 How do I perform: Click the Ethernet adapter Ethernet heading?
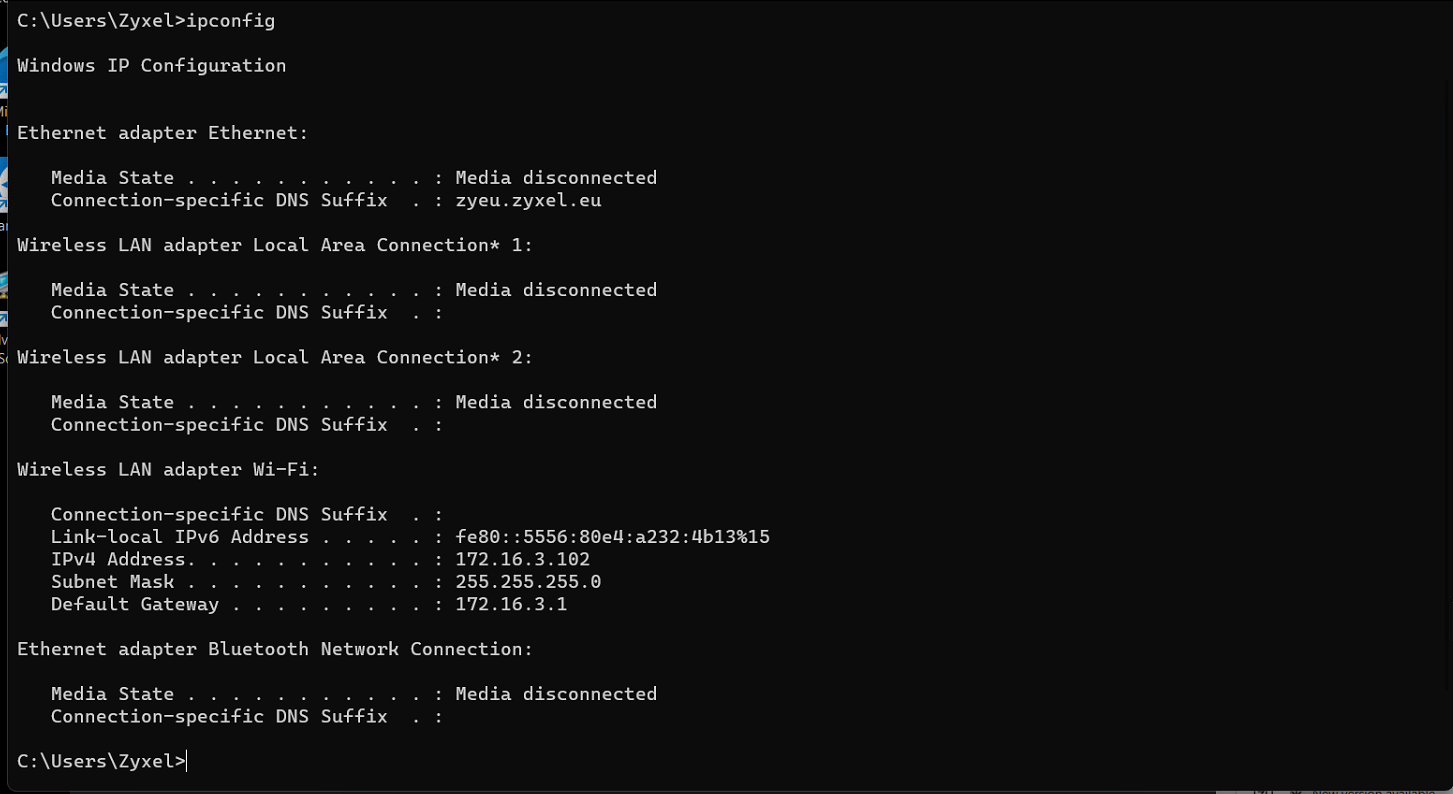[163, 133]
